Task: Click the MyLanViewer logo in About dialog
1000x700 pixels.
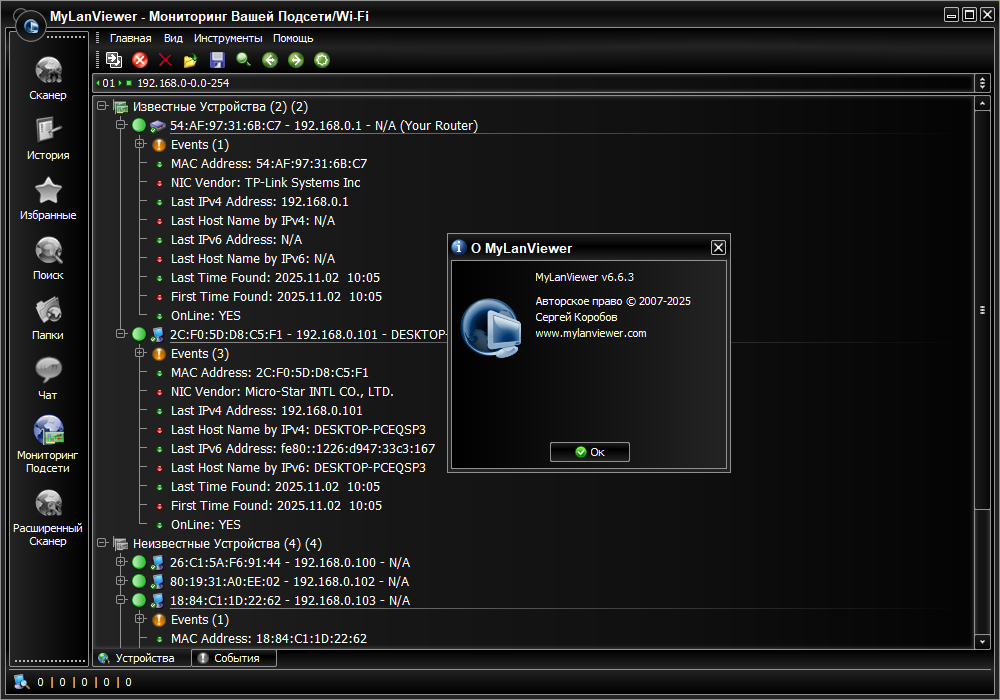Action: pyautogui.click(x=491, y=328)
